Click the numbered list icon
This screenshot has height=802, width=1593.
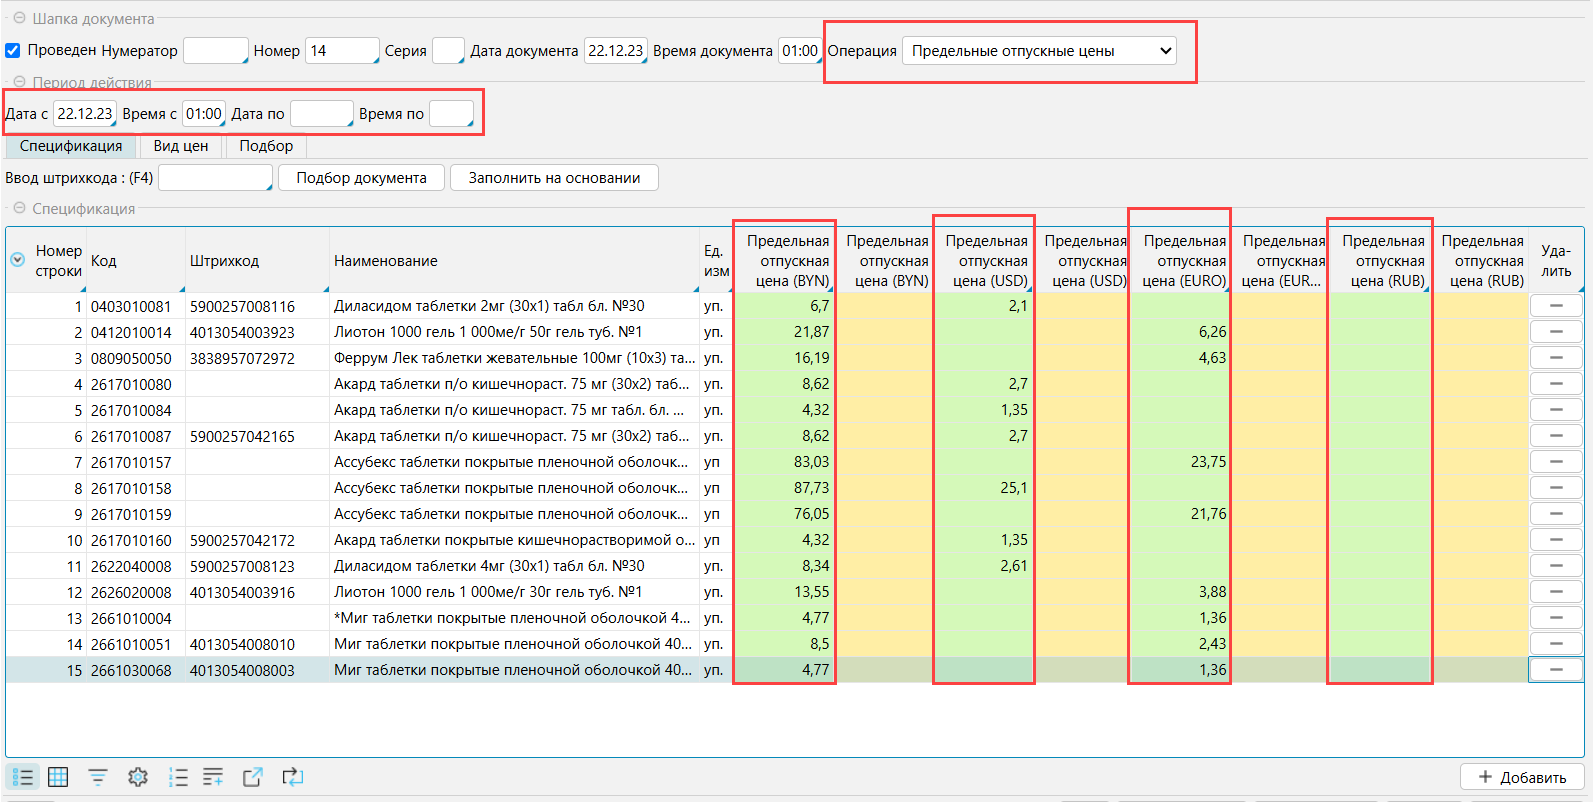click(178, 777)
